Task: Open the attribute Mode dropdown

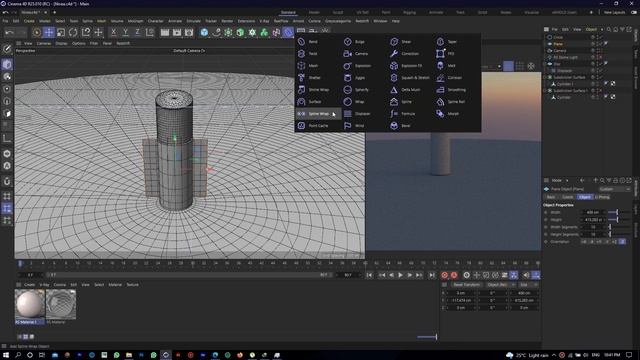Action: [x=559, y=180]
